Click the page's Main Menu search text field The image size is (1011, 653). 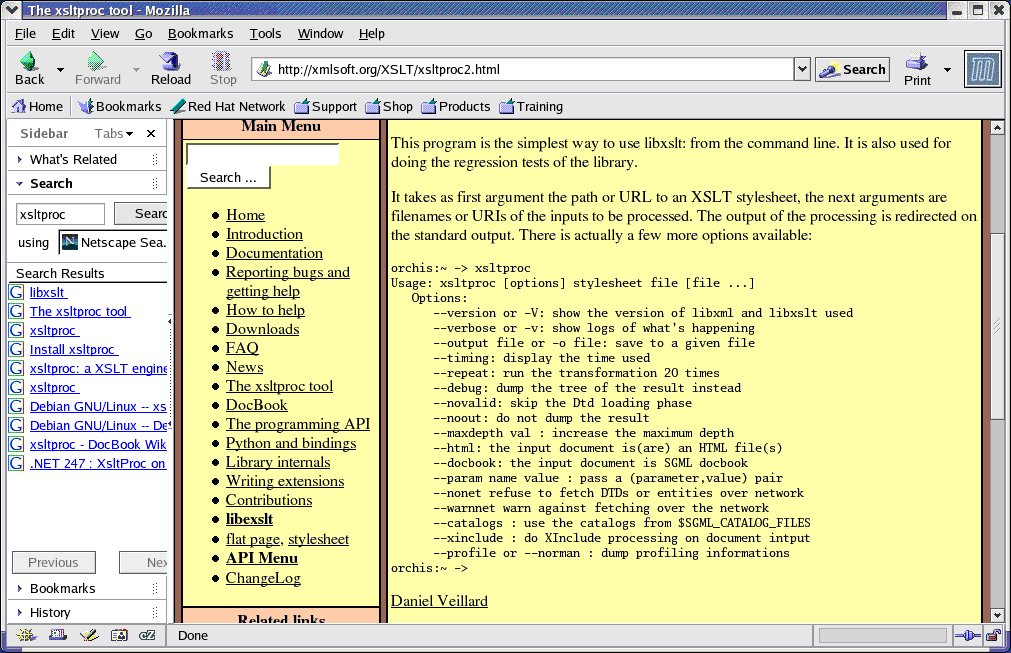coord(262,155)
